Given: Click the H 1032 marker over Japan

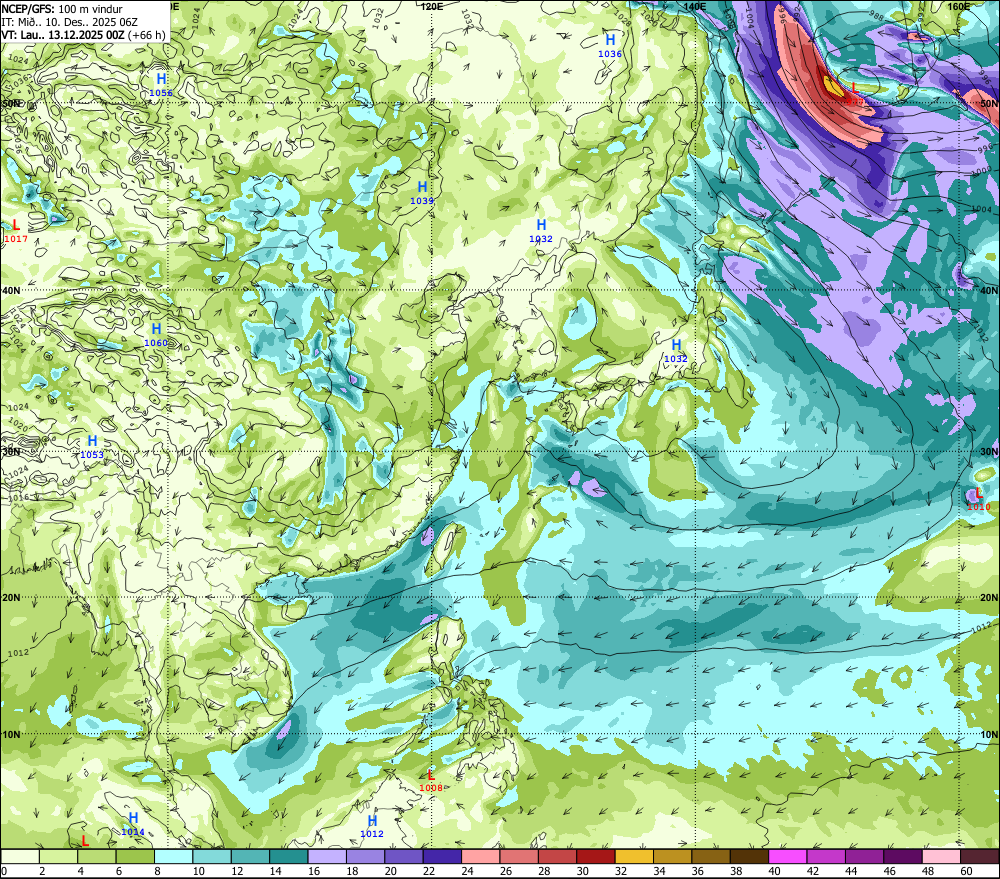Looking at the screenshot, I should click(676, 351).
